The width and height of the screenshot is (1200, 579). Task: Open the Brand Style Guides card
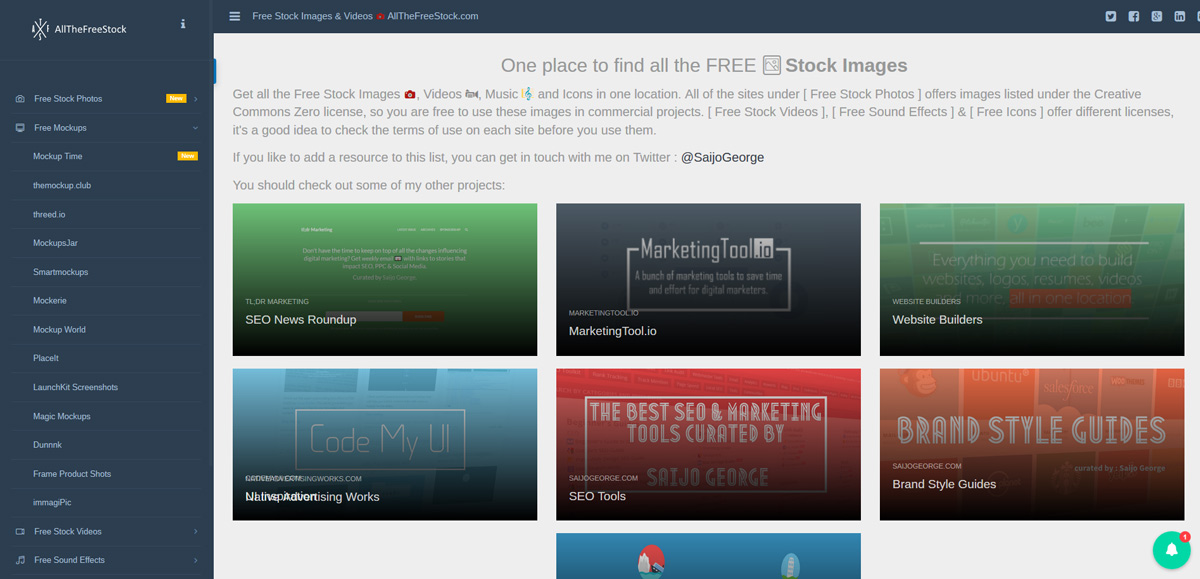(x=1032, y=445)
